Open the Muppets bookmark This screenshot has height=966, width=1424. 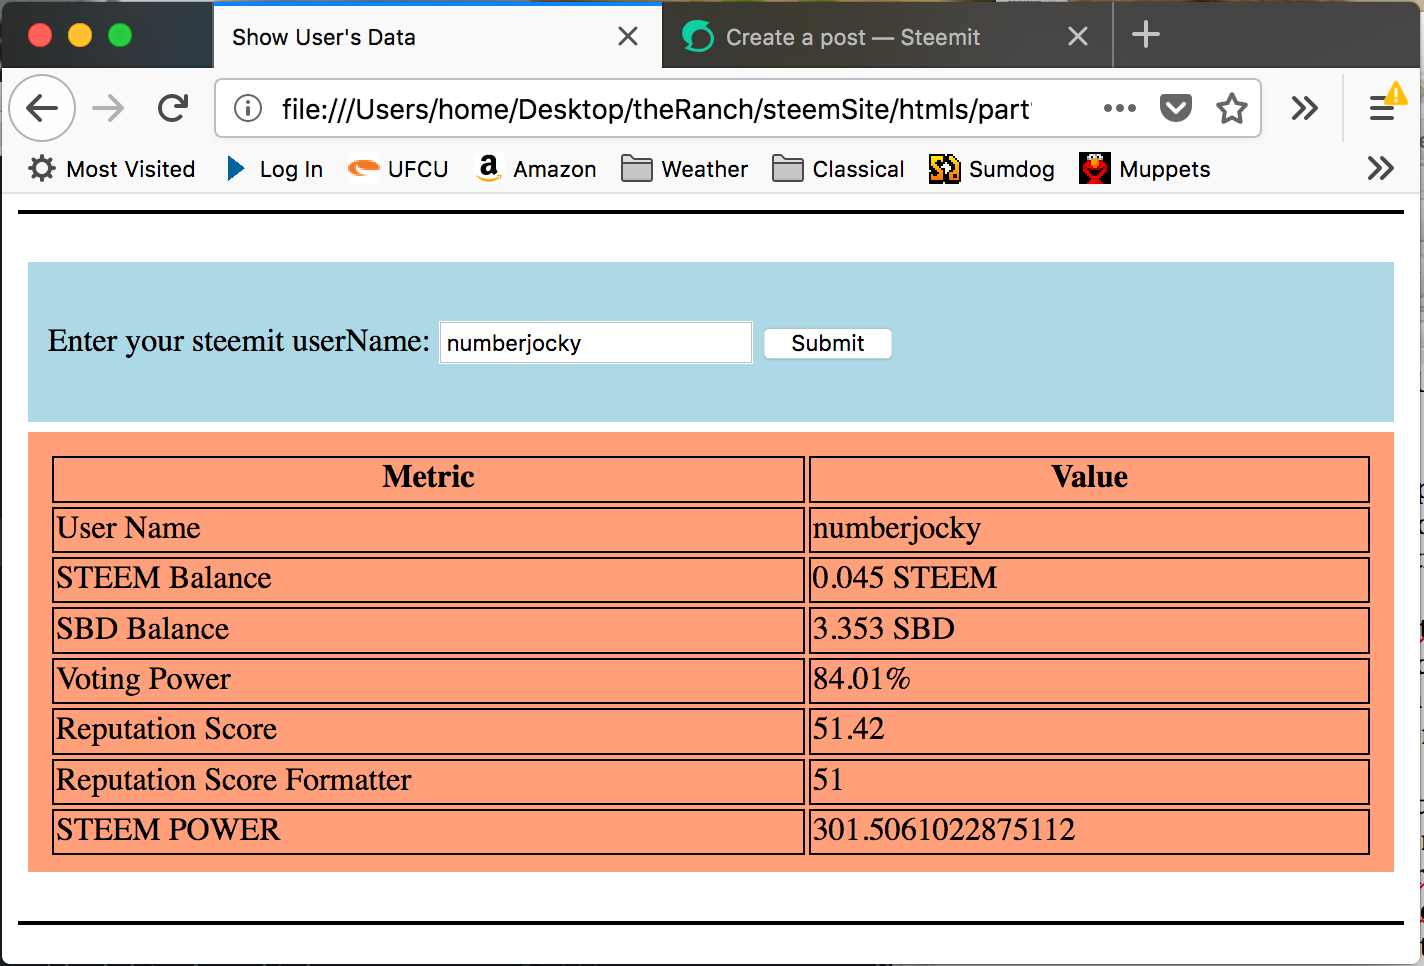1145,169
